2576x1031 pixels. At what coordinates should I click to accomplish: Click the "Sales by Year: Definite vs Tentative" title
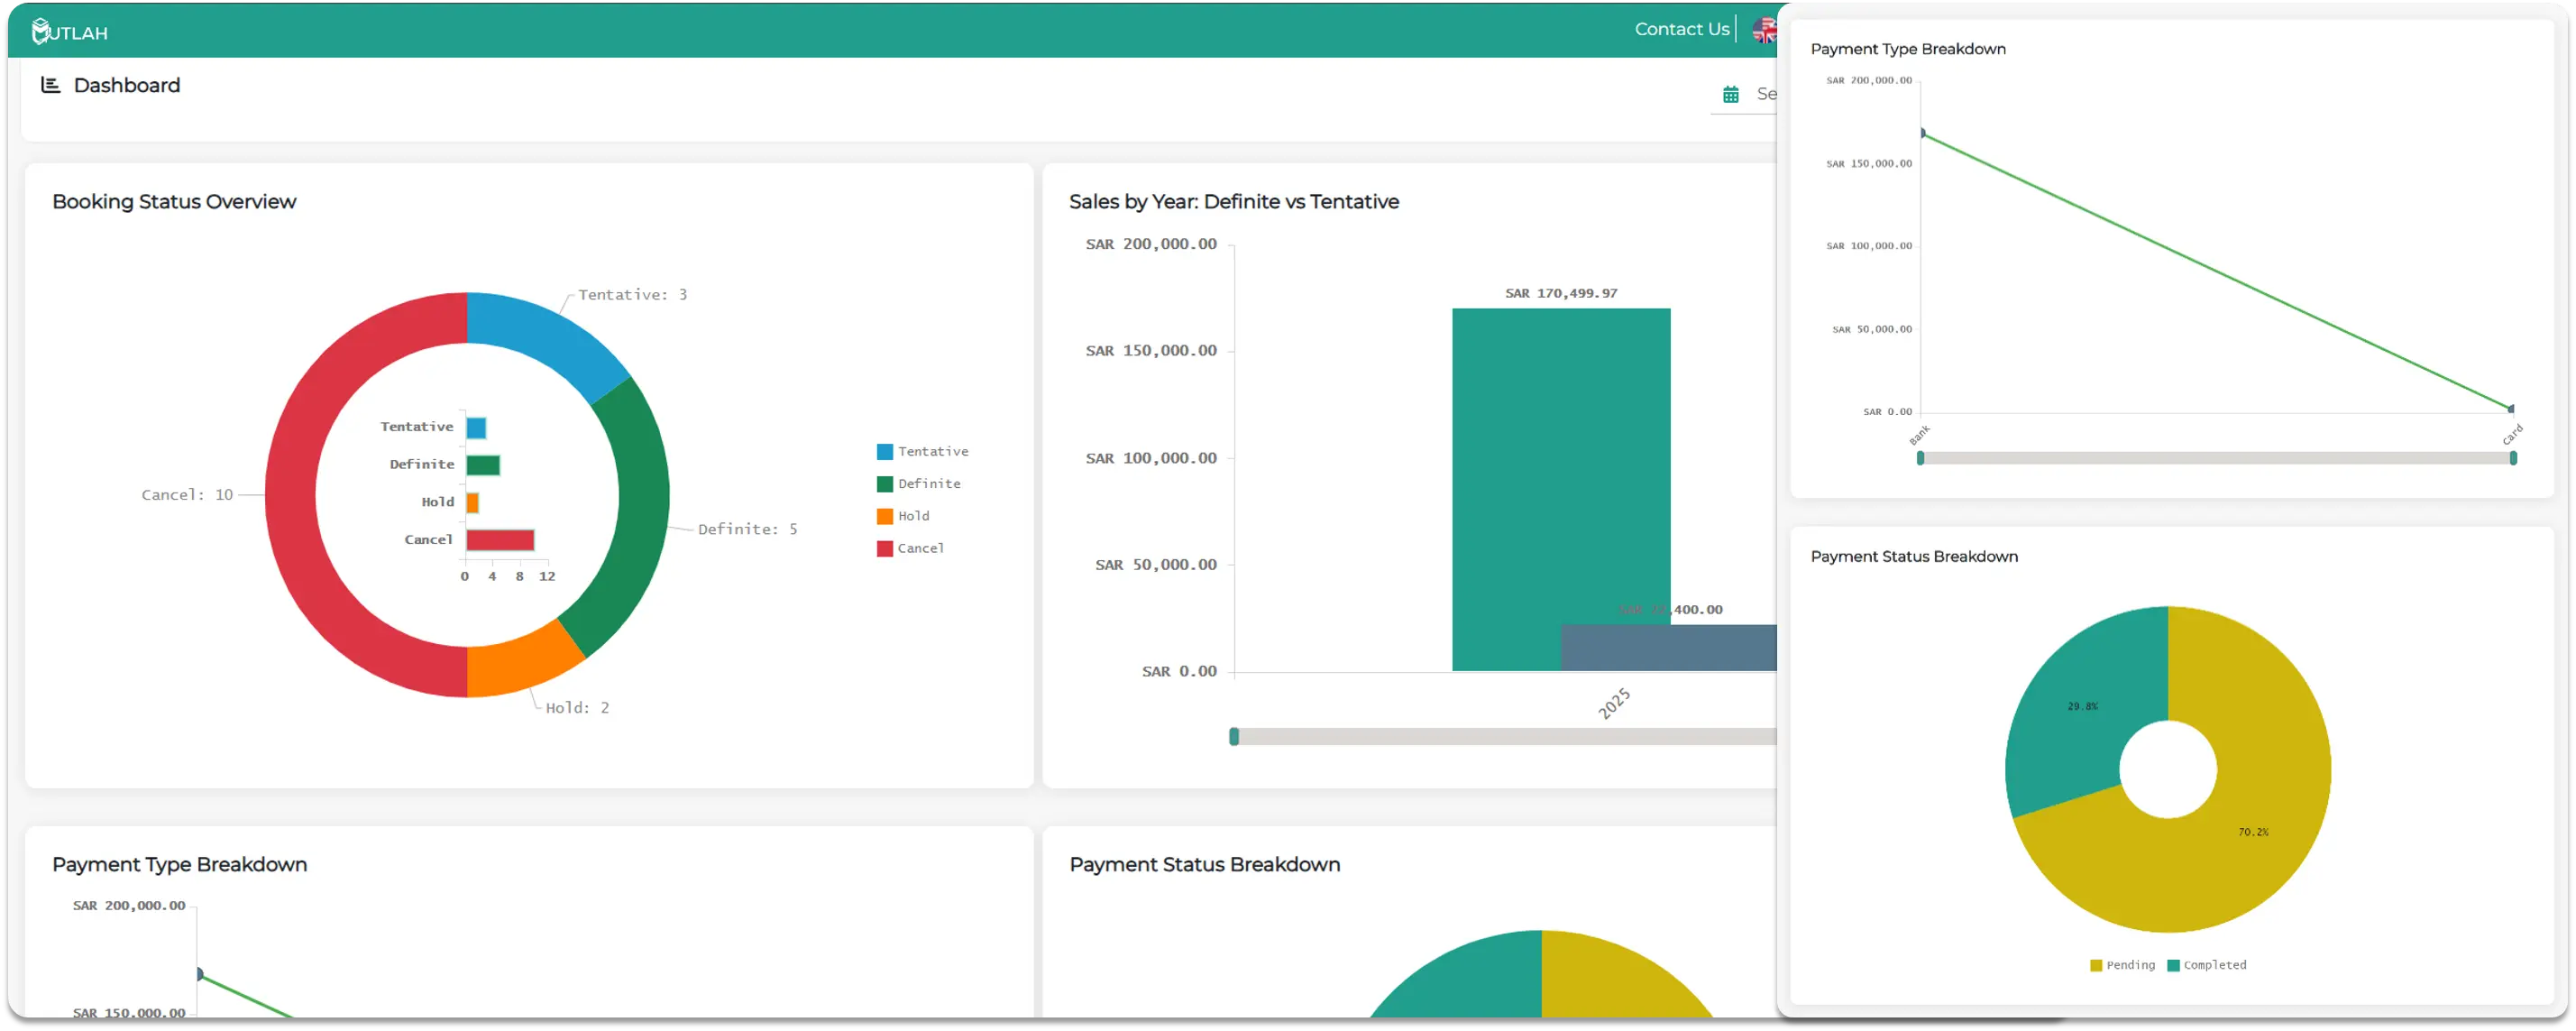(1234, 201)
